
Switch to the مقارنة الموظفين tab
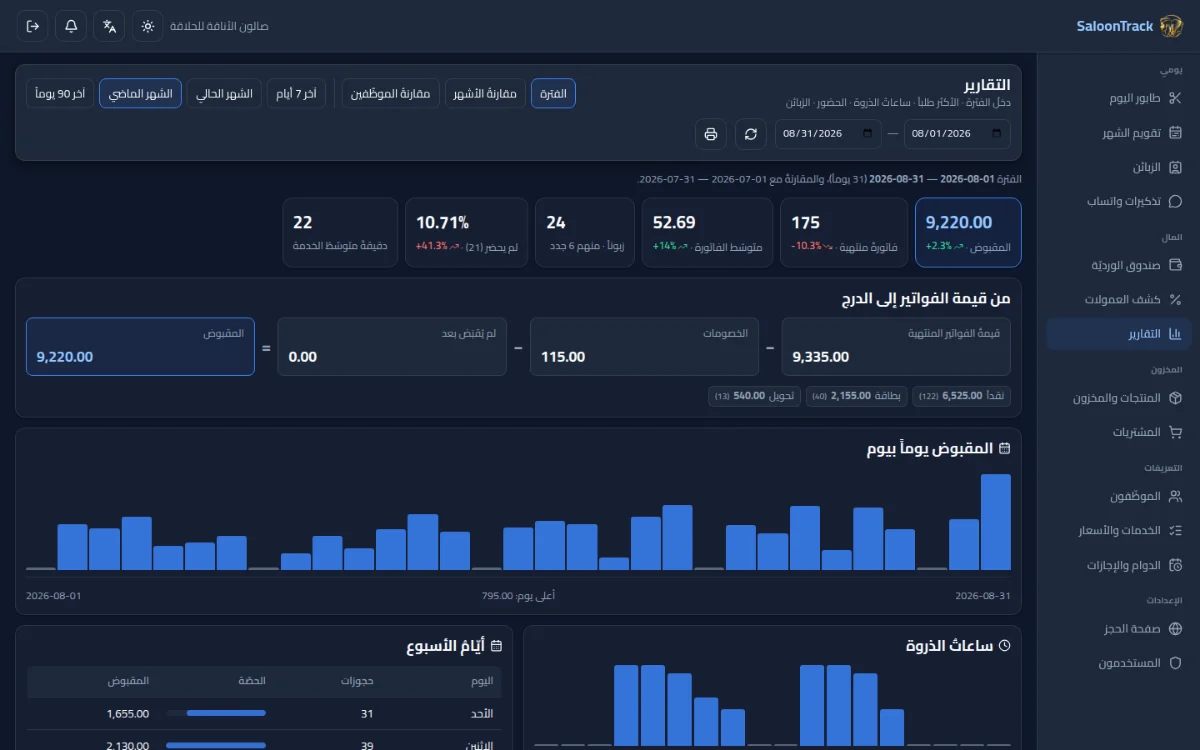pyautogui.click(x=391, y=94)
